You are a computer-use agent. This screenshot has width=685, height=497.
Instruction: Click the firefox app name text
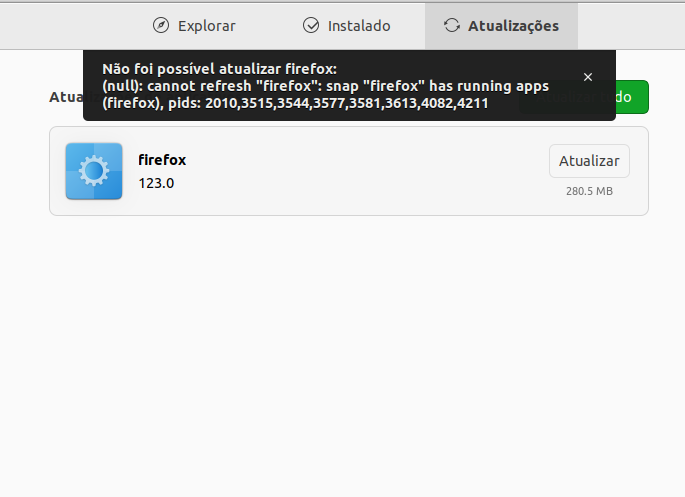tap(162, 160)
